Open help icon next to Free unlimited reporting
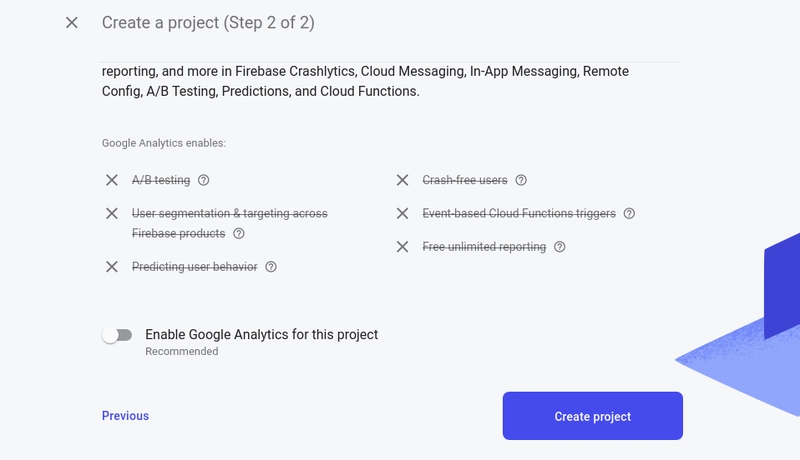Screen dimensions: 800x460 click(560, 247)
